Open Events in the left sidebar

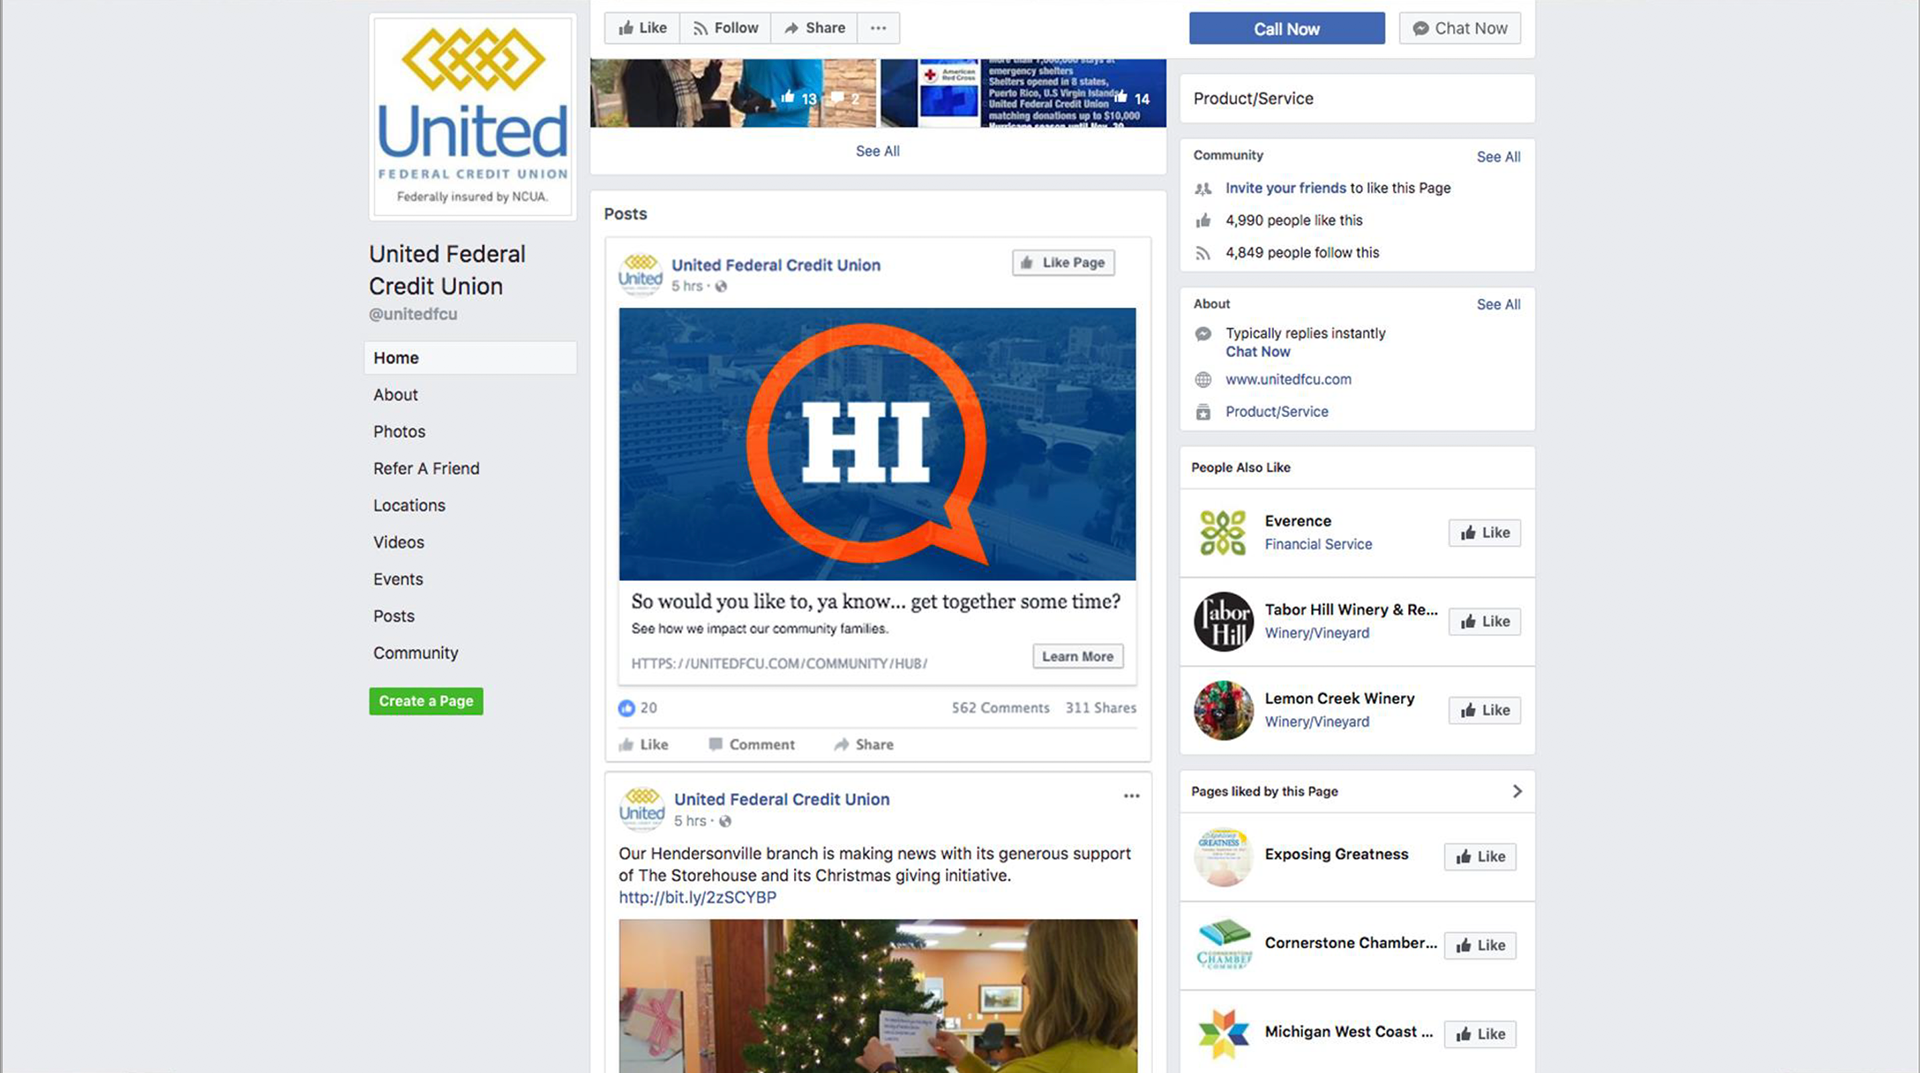tap(398, 579)
